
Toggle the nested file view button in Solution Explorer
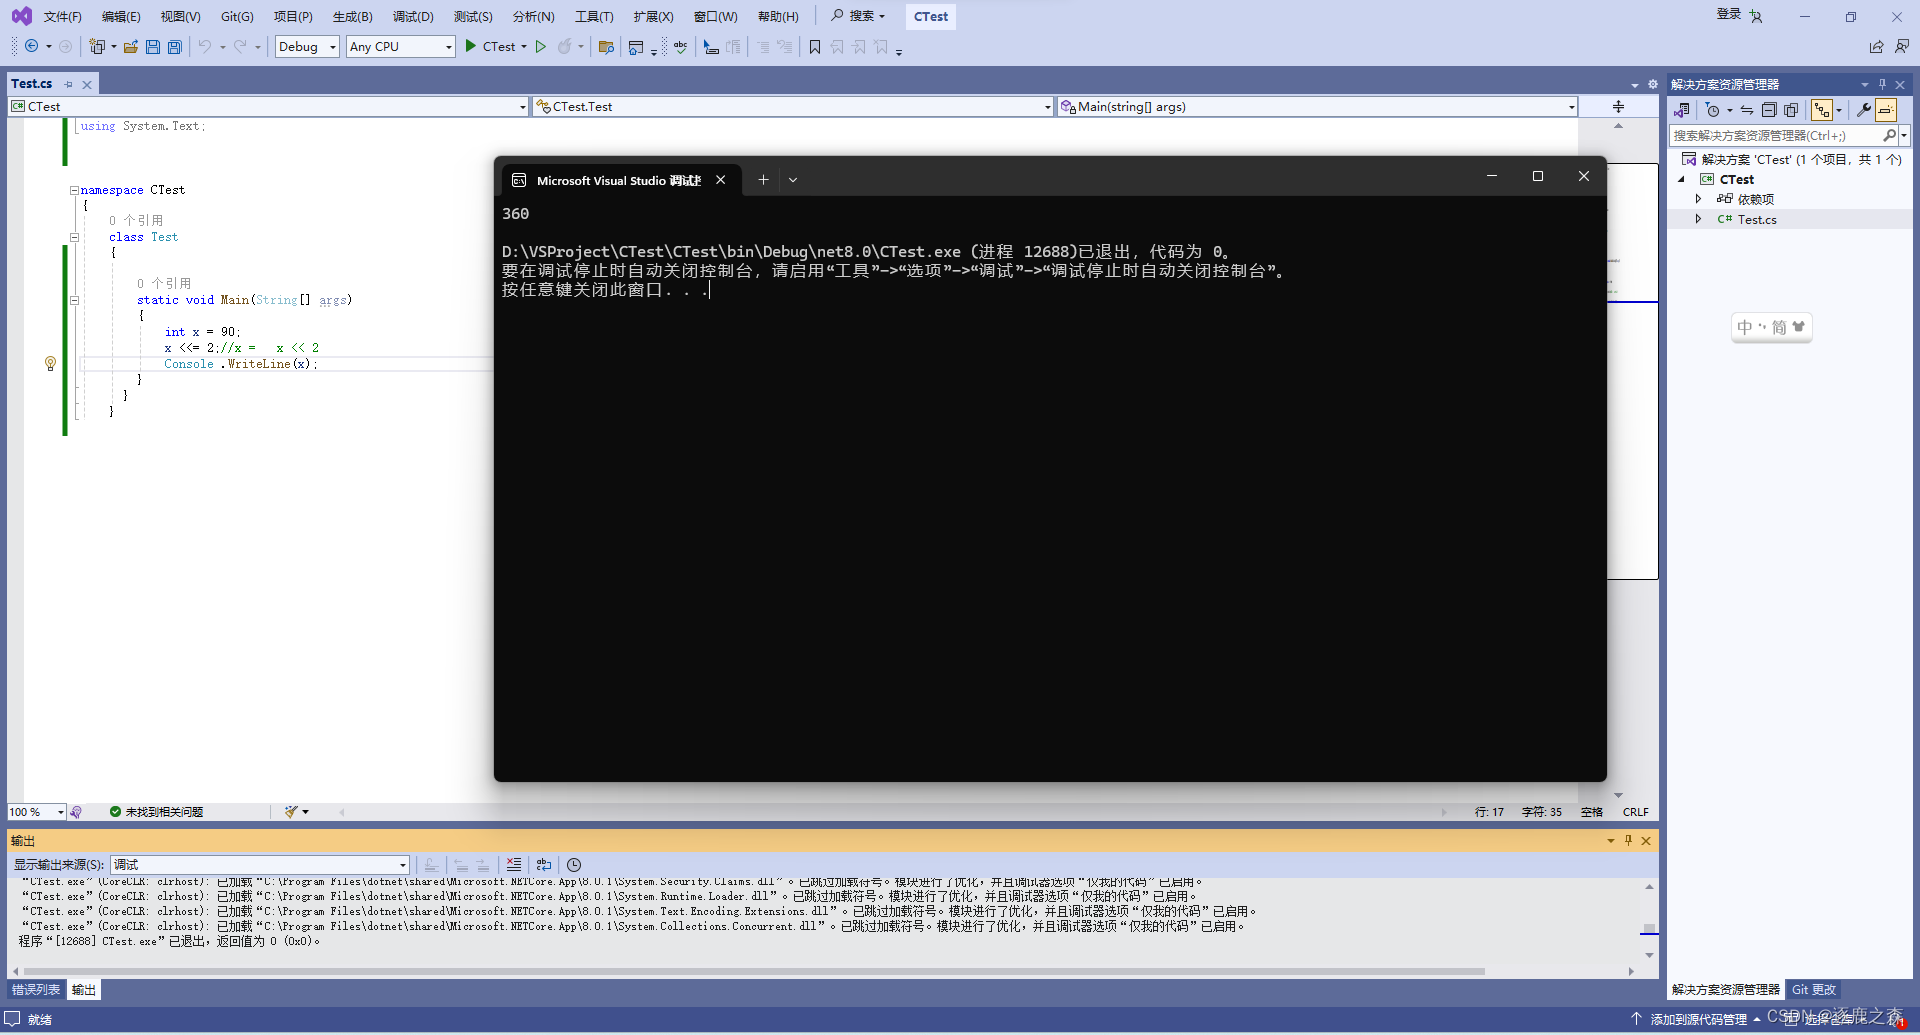[1822, 110]
